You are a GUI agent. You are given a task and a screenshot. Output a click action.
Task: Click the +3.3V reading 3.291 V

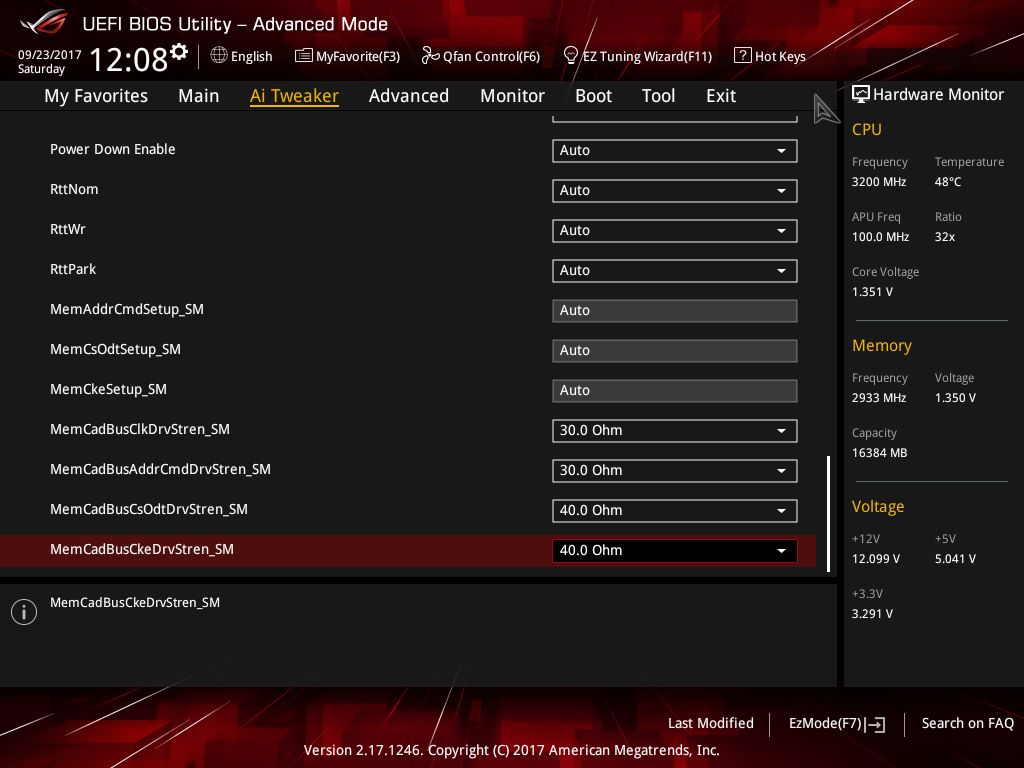click(872, 614)
